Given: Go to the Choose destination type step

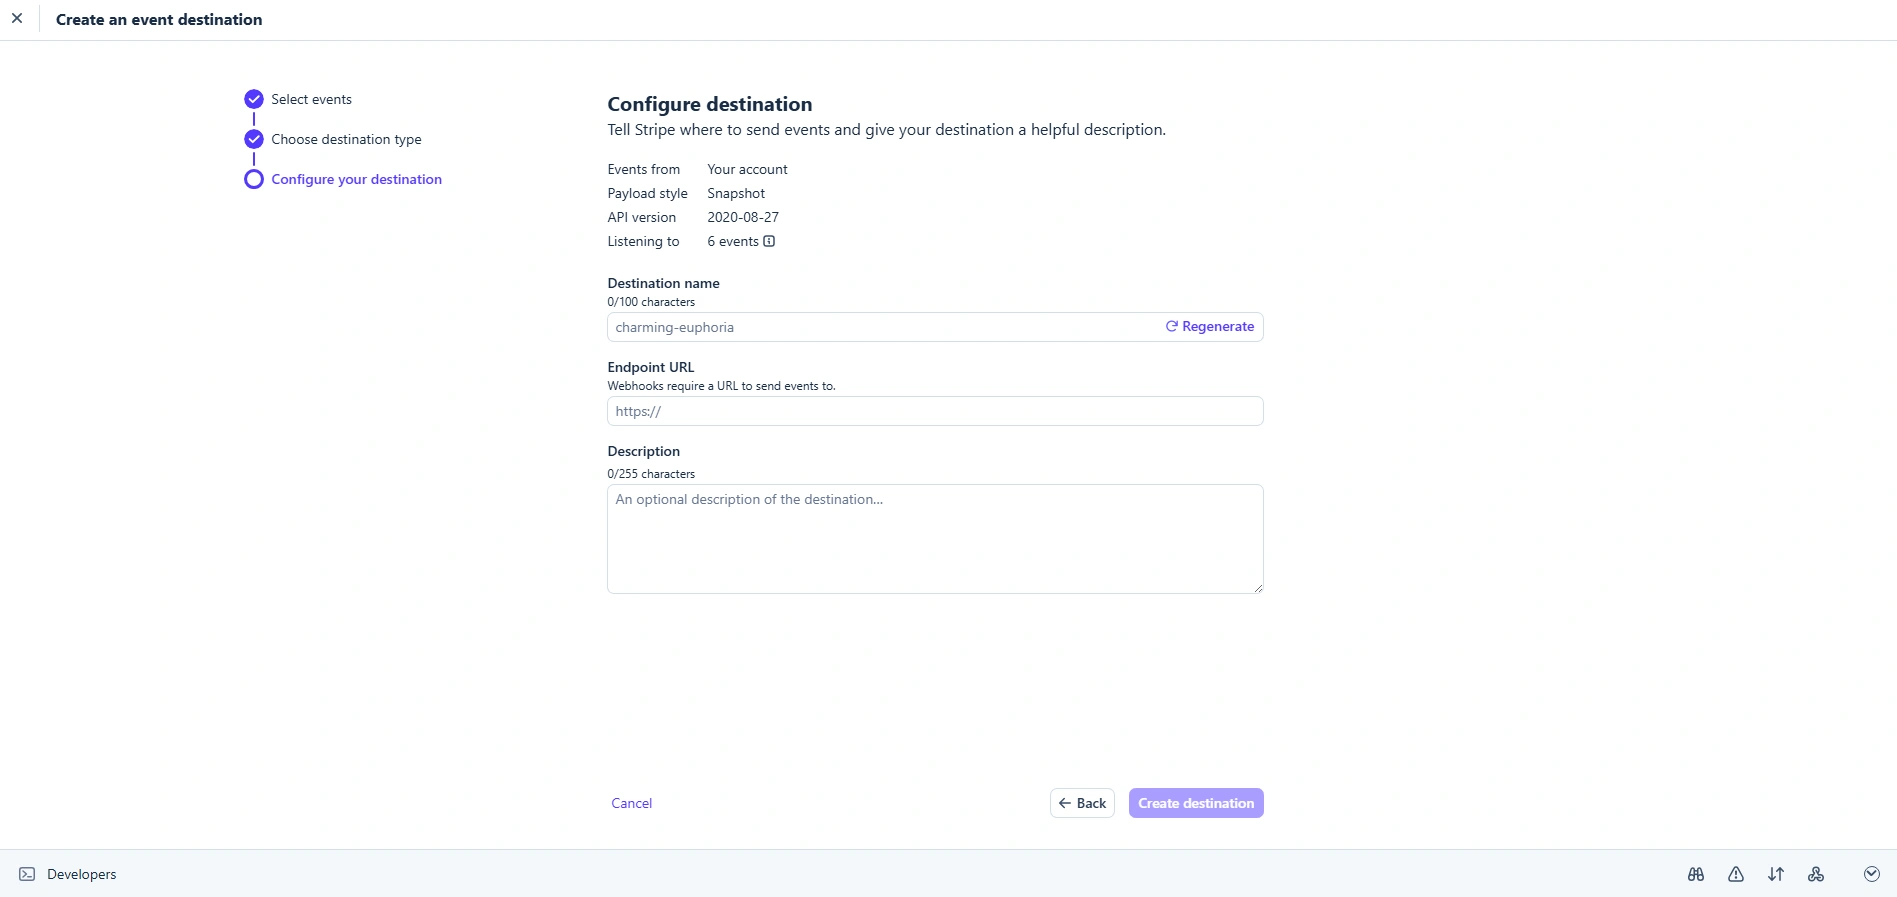Looking at the screenshot, I should click(x=346, y=139).
